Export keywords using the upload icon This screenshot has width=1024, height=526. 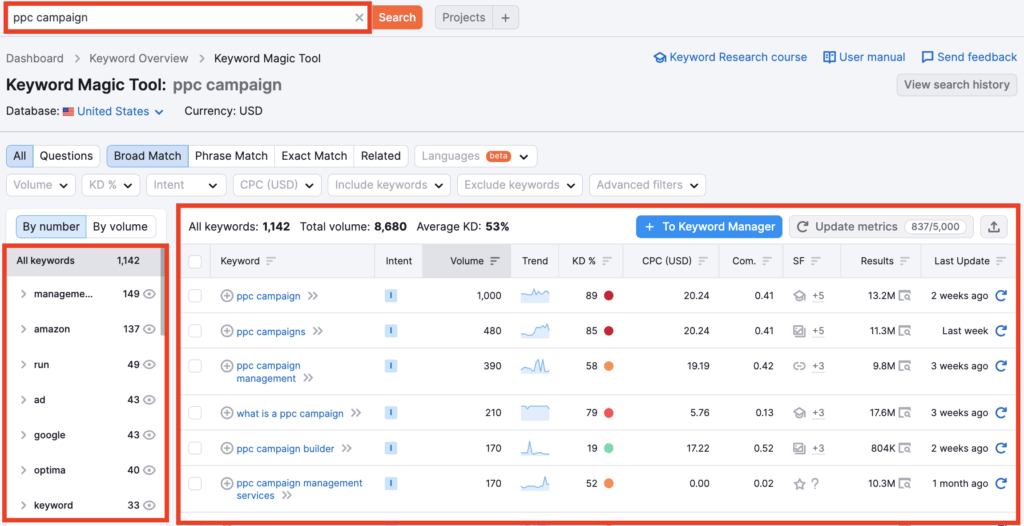(993, 227)
